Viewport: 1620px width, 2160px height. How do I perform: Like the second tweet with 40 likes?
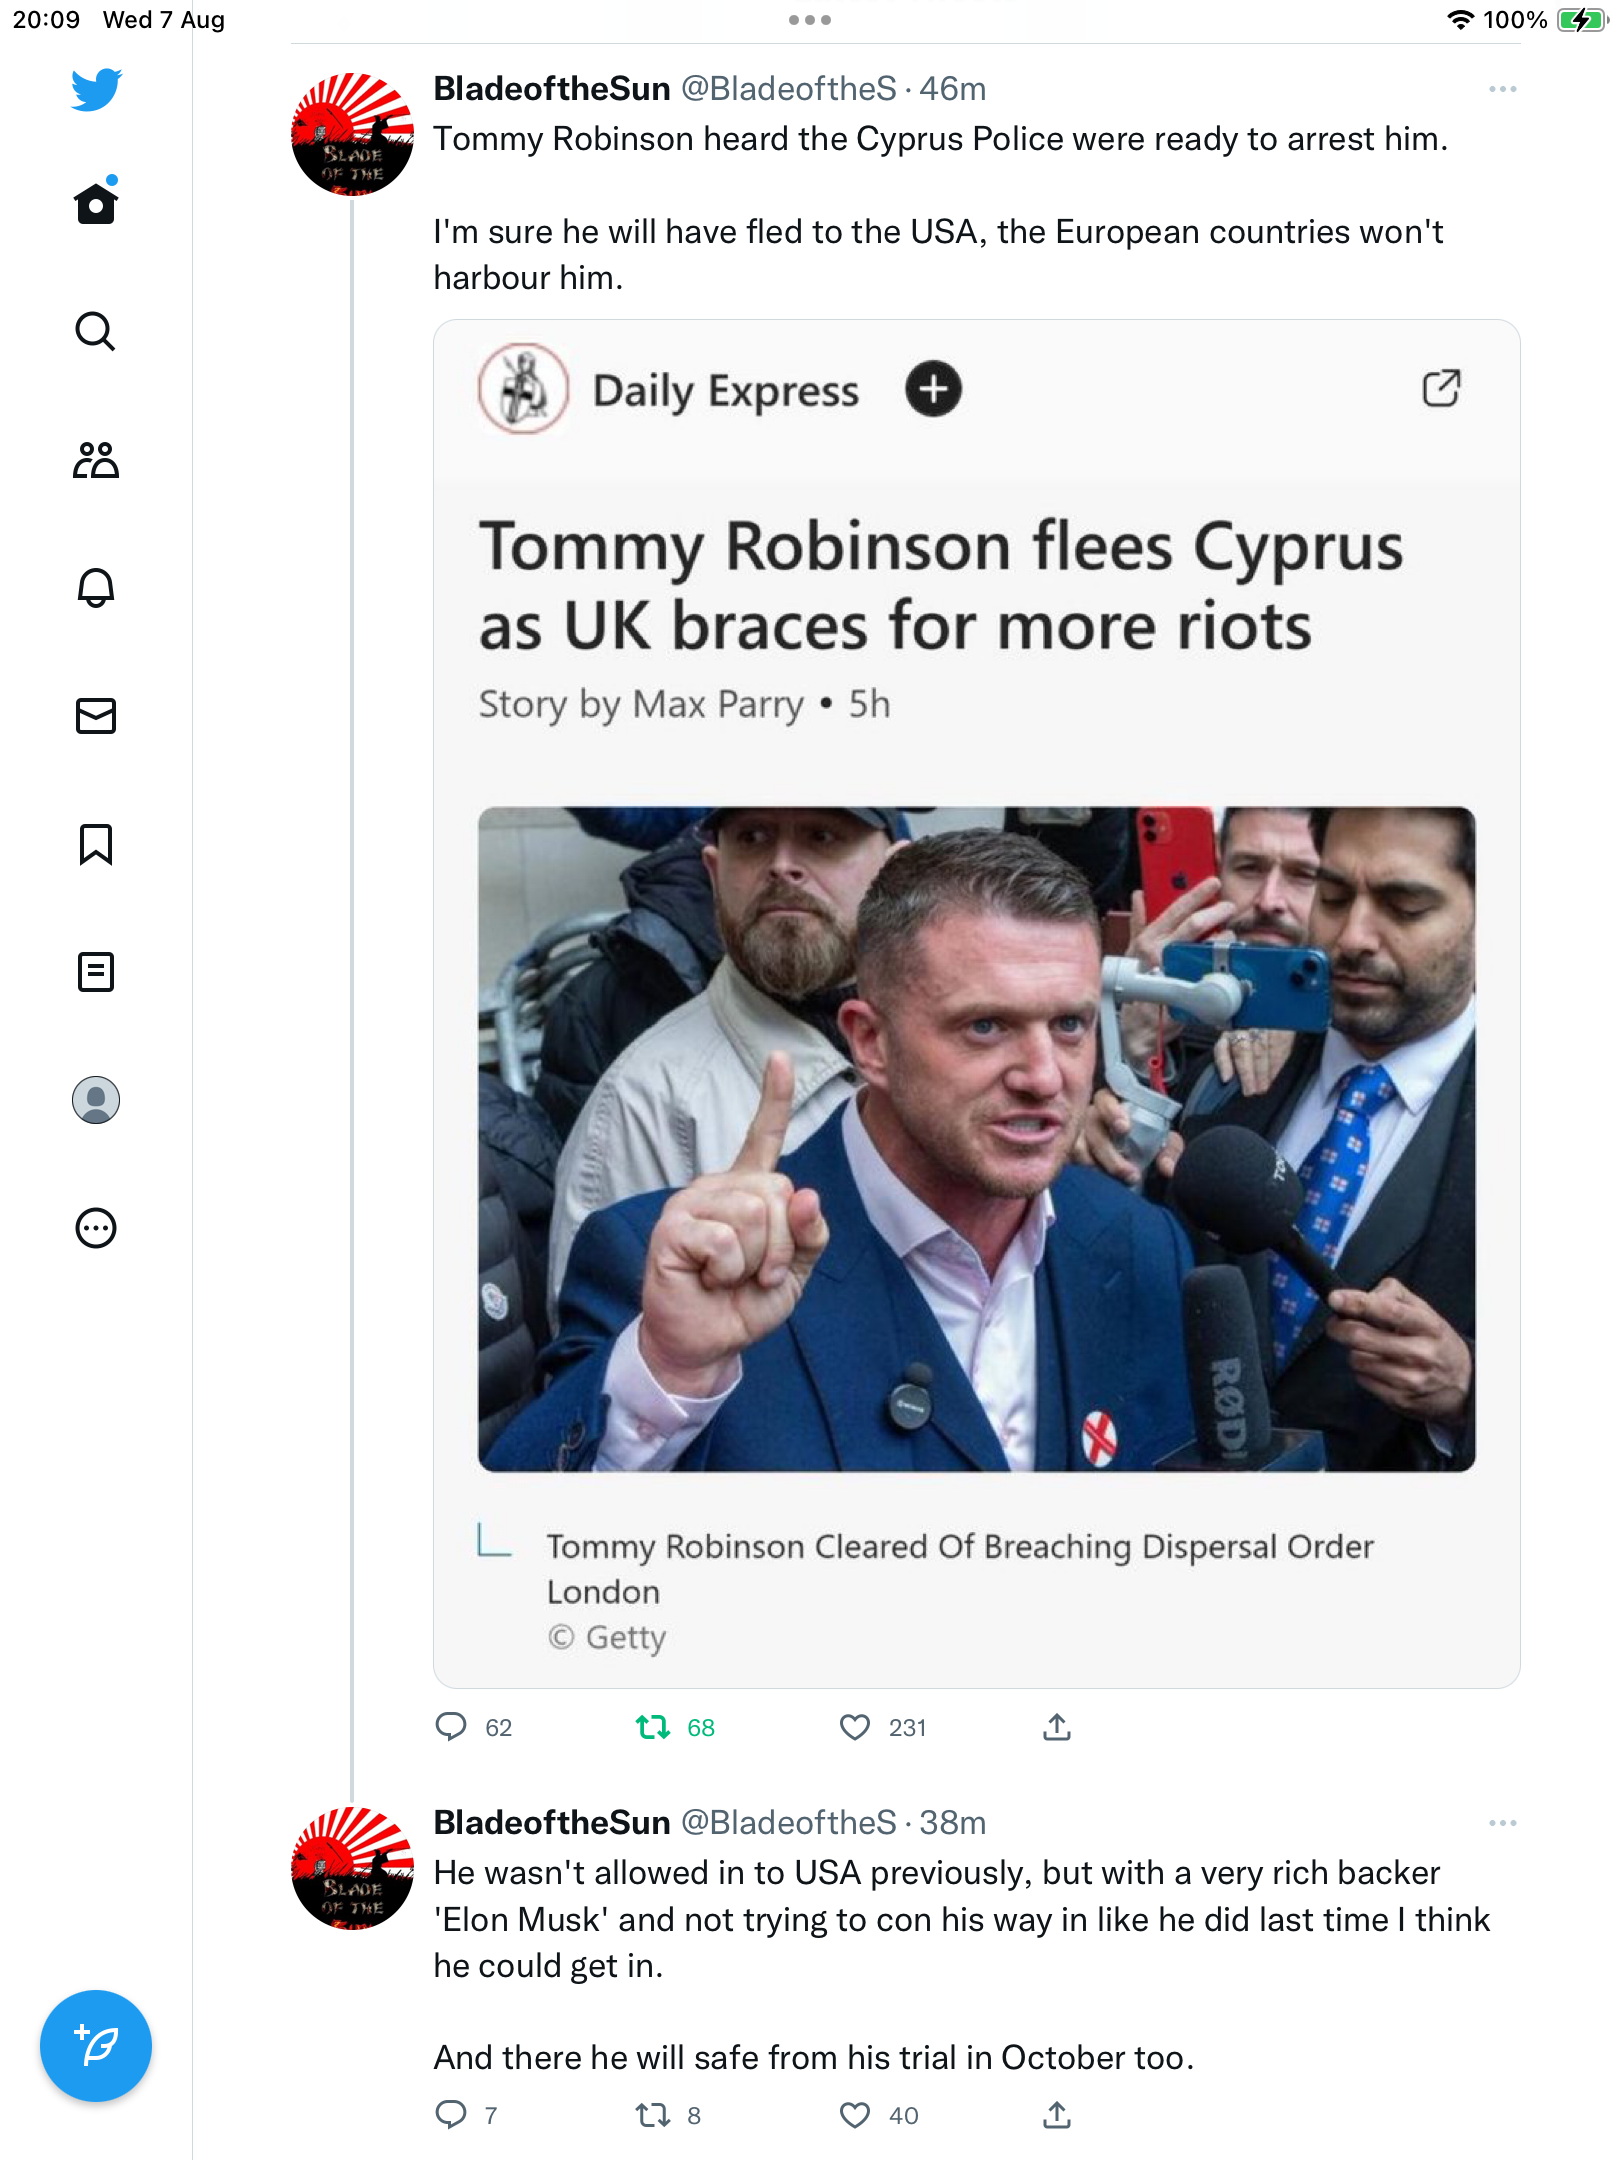pyautogui.click(x=855, y=2115)
